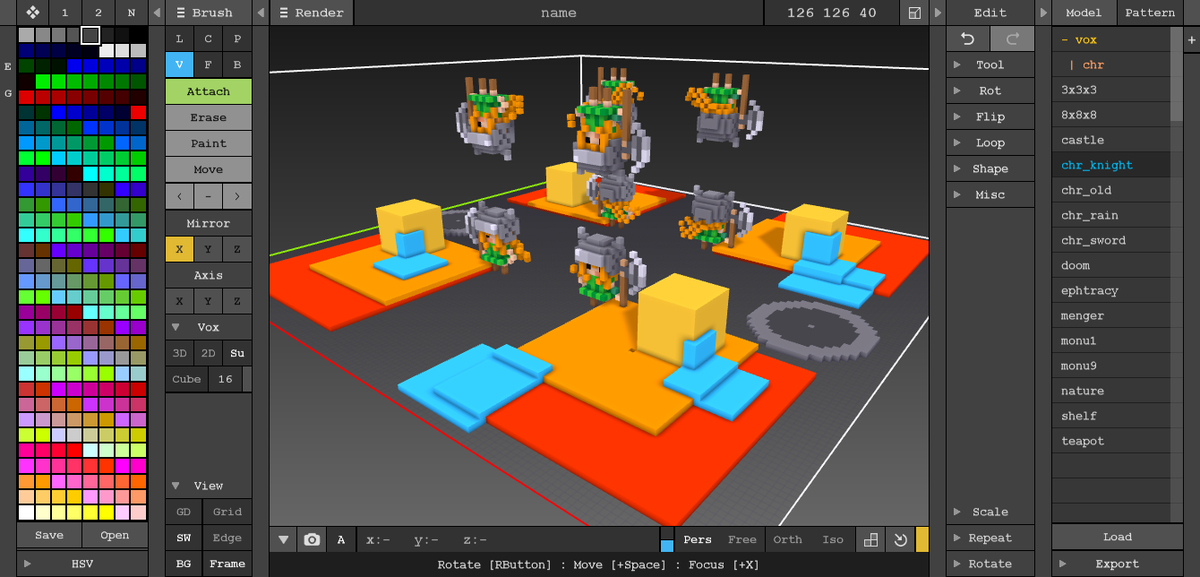The image size is (1200, 577).
Task: Expand the Tool section
Action: pos(990,64)
